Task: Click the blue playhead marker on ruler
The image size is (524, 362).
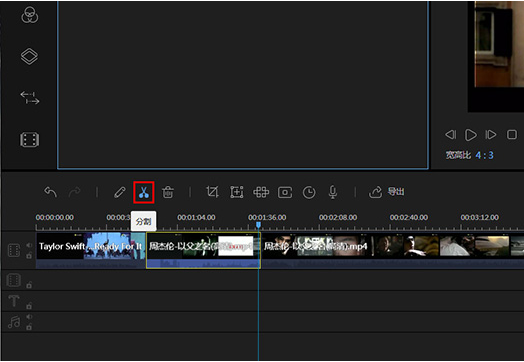Action: [258, 225]
